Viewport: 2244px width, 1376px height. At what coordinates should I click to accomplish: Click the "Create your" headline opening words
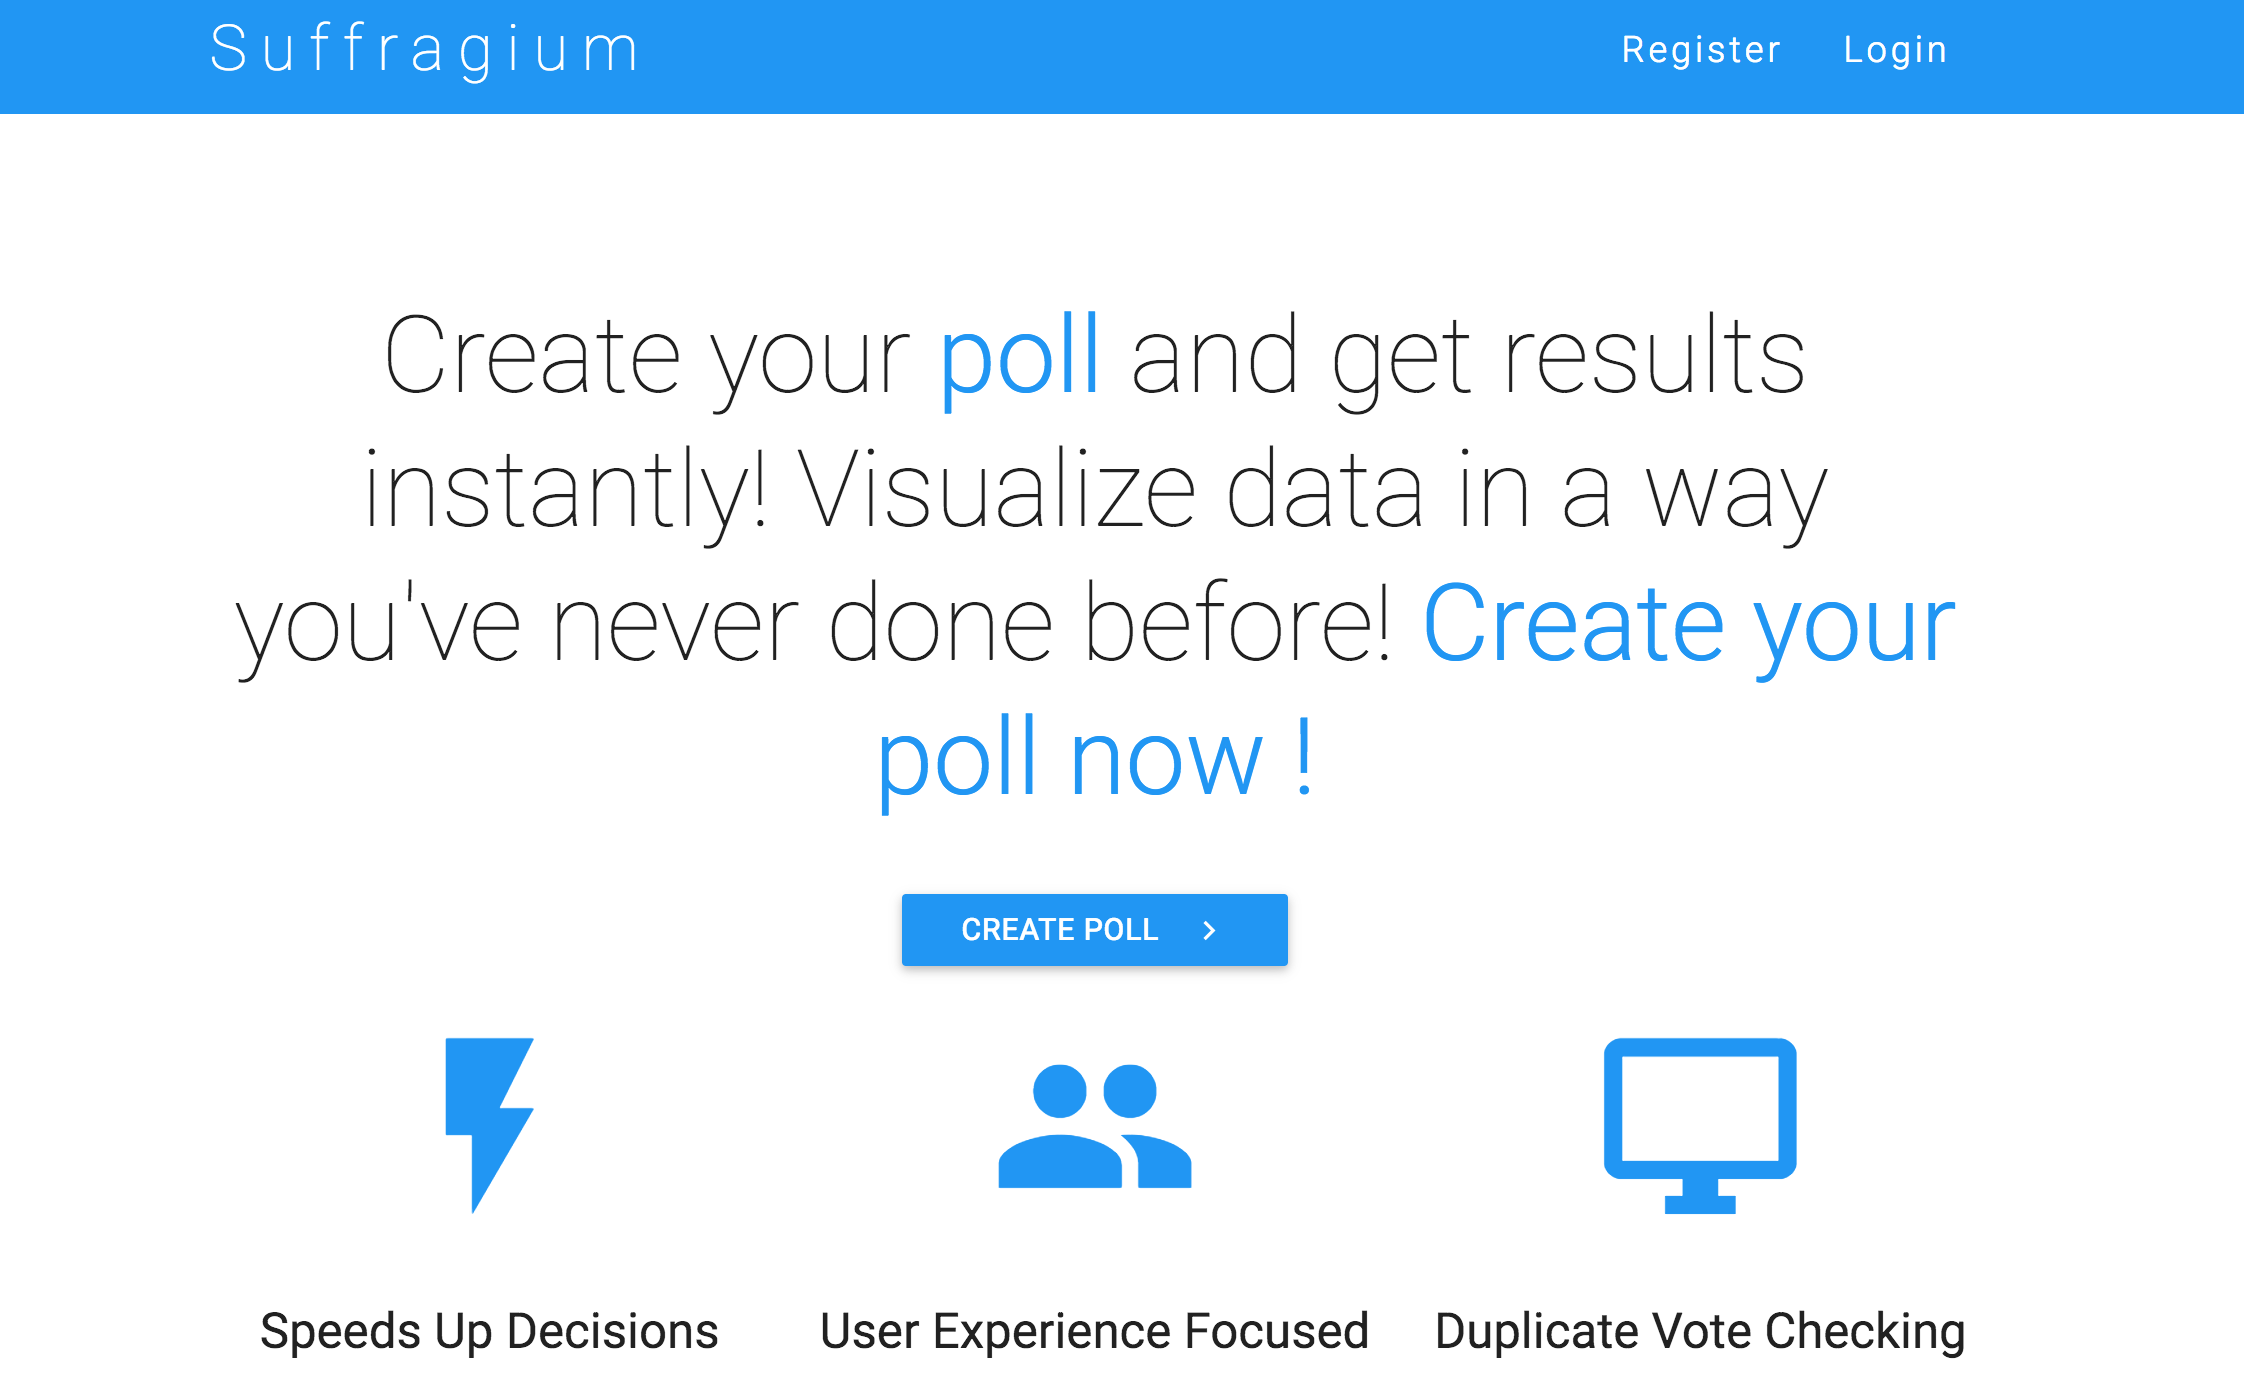(646, 358)
